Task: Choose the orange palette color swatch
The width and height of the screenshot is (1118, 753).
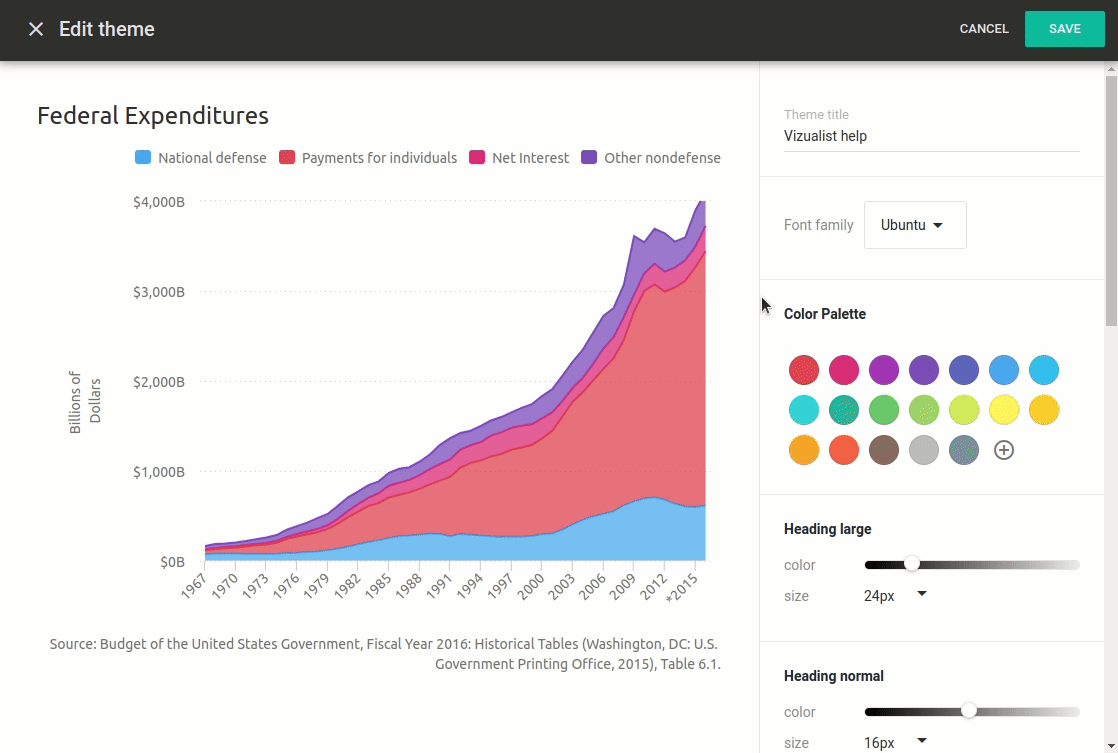Action: pos(804,450)
